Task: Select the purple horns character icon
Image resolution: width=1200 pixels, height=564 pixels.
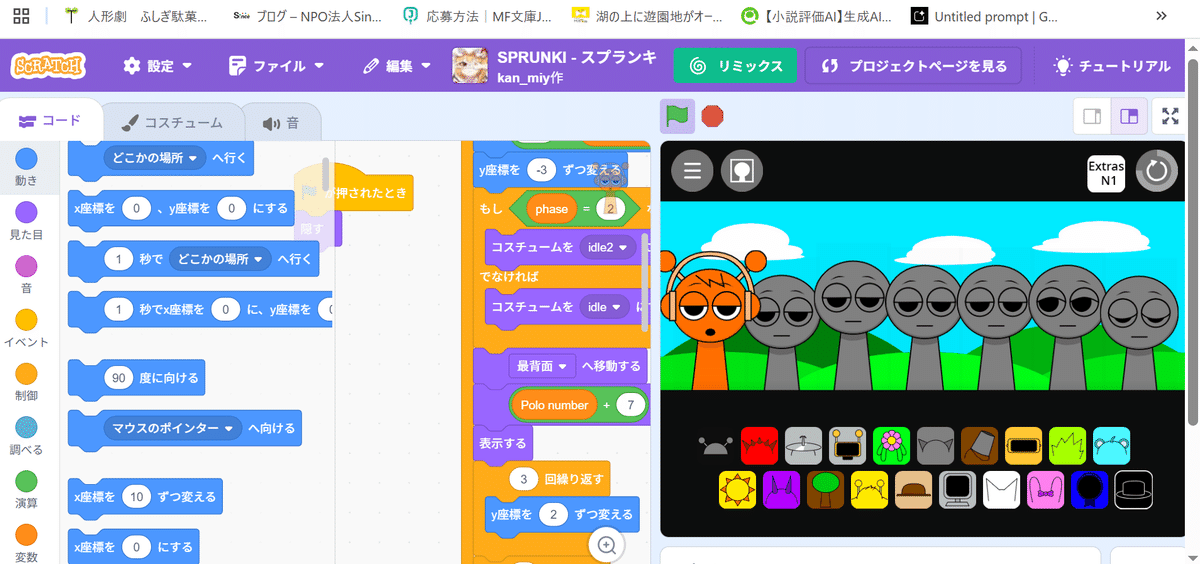Action: (x=782, y=489)
